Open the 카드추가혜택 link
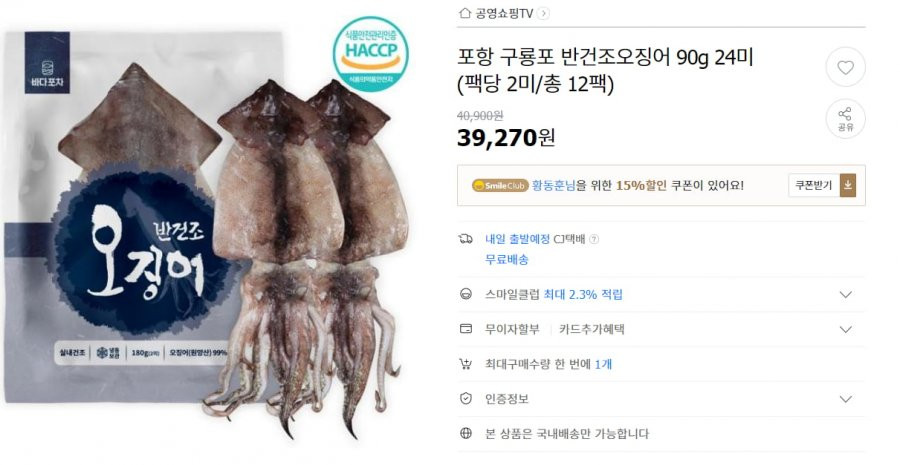The image size is (900, 465). pyautogui.click(x=592, y=330)
